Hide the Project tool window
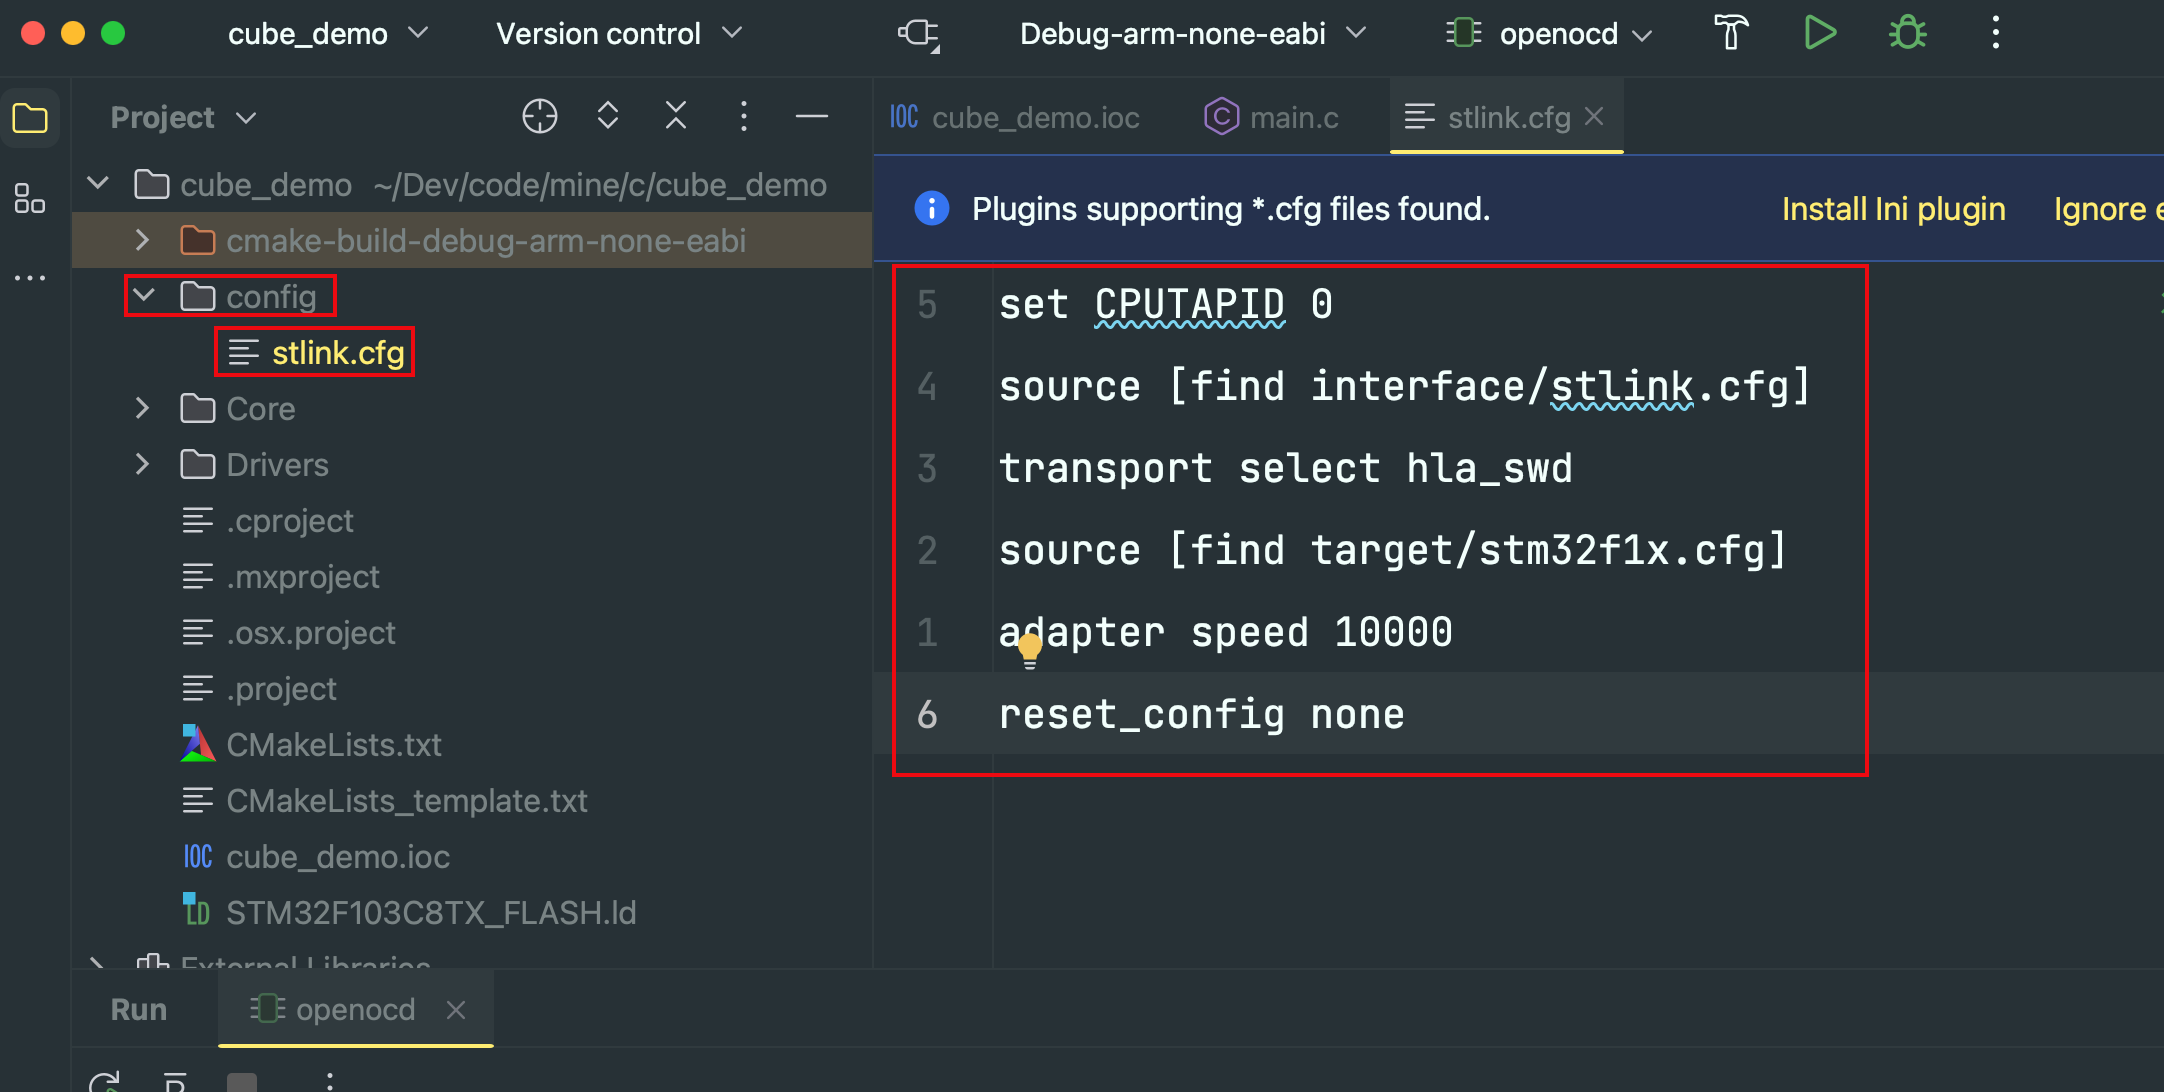The width and height of the screenshot is (2164, 1092). pos(811,117)
